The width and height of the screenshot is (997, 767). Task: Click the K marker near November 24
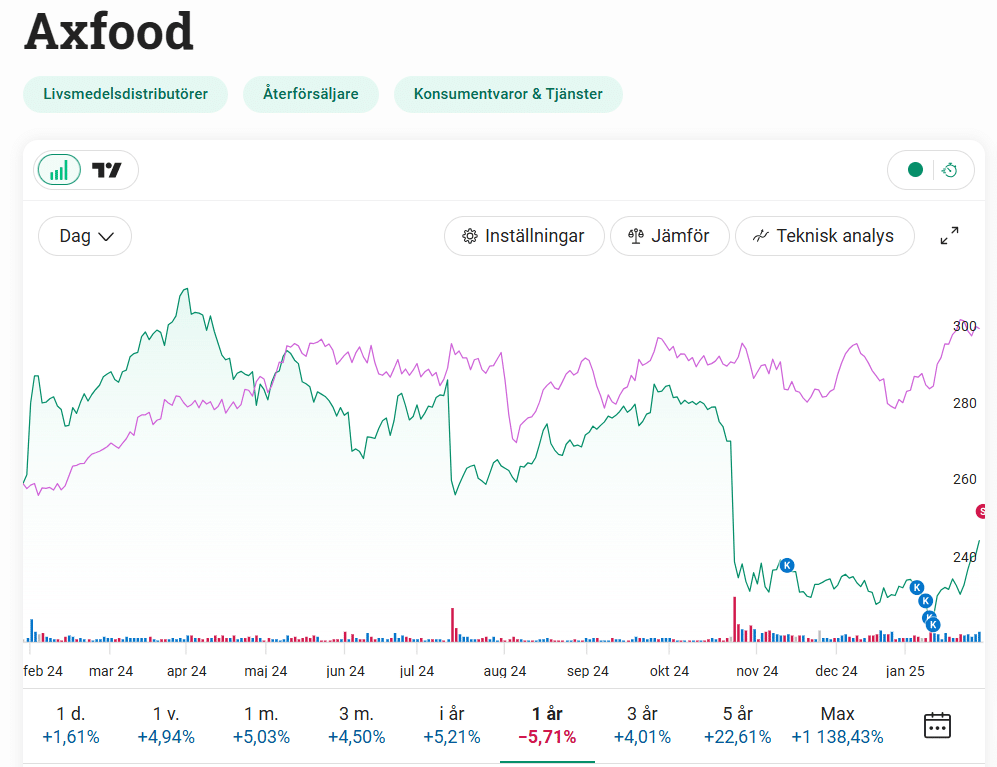pyautogui.click(x=787, y=565)
